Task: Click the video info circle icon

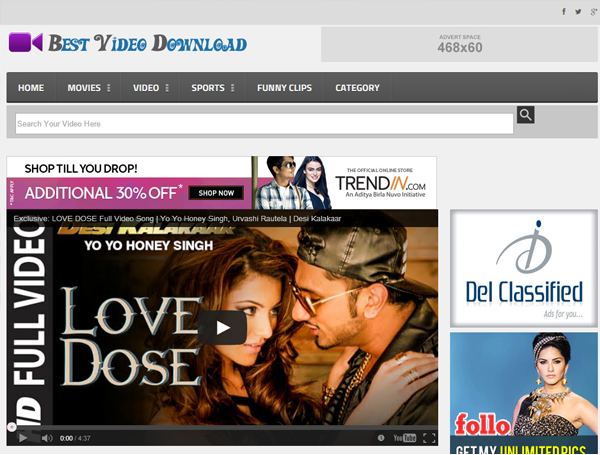Action: click(x=381, y=438)
